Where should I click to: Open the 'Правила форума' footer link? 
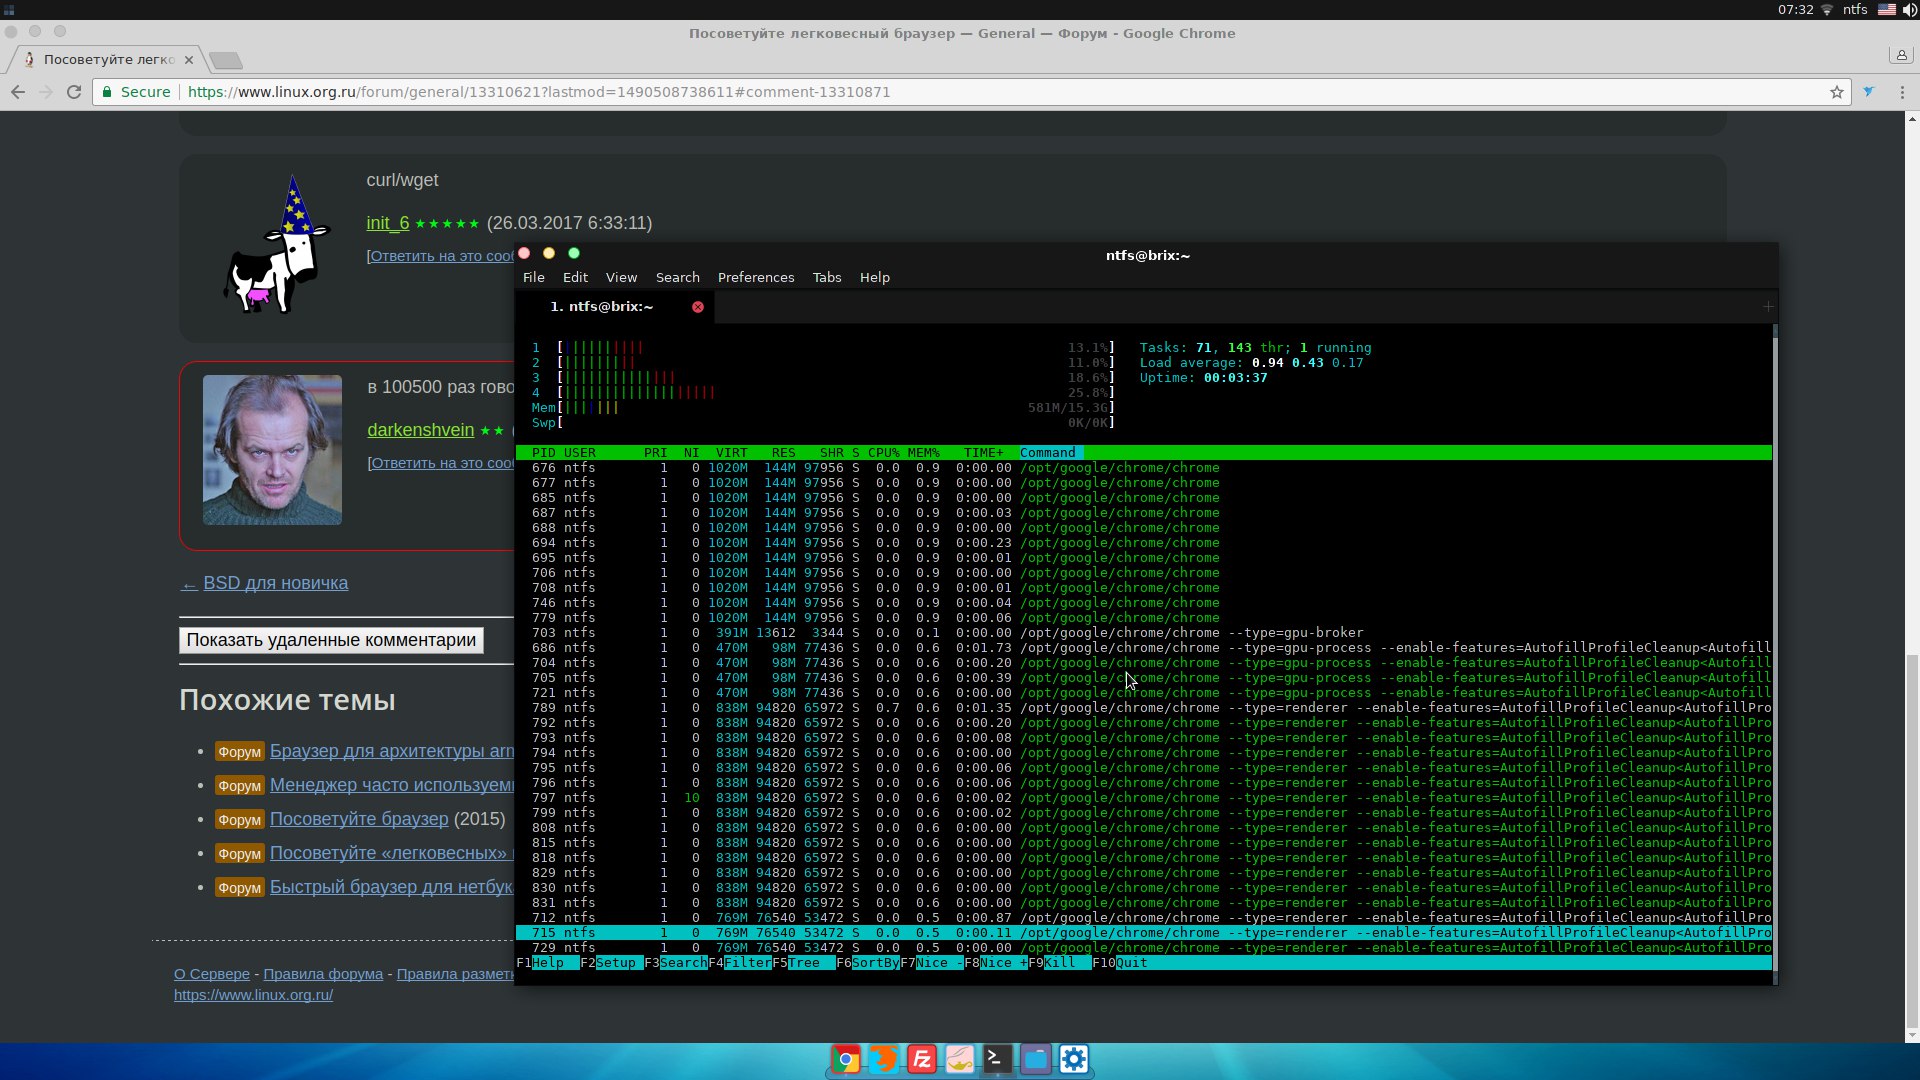pos(323,974)
